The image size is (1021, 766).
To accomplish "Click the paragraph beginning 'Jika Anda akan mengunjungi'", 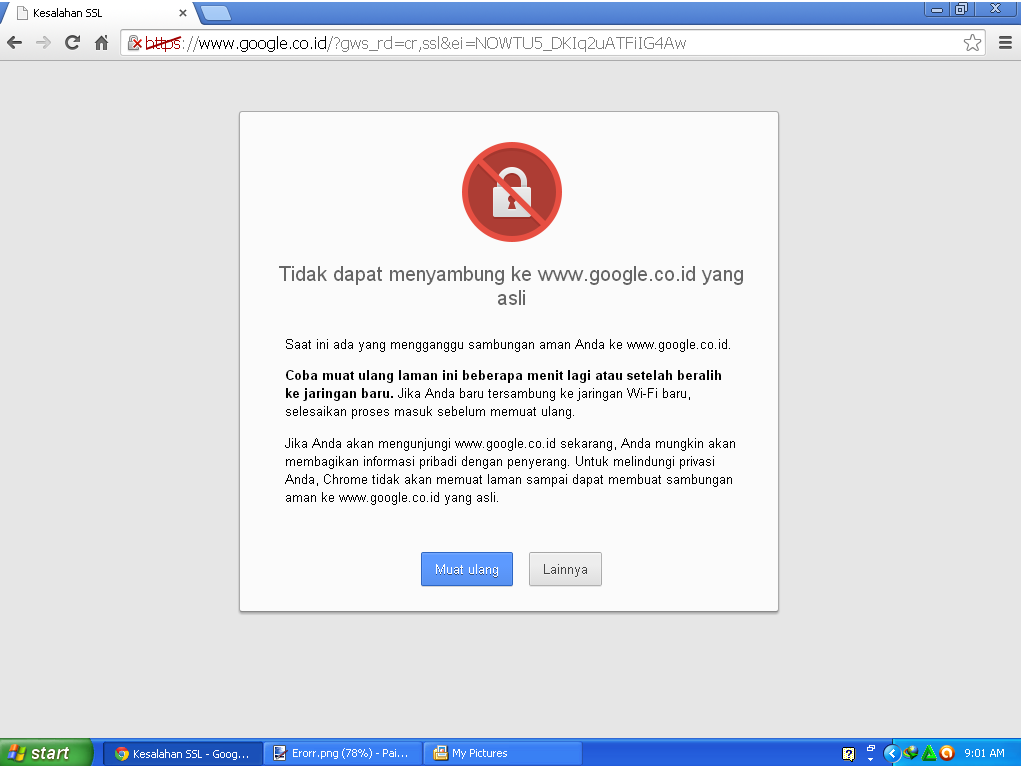I will pyautogui.click(x=510, y=470).
